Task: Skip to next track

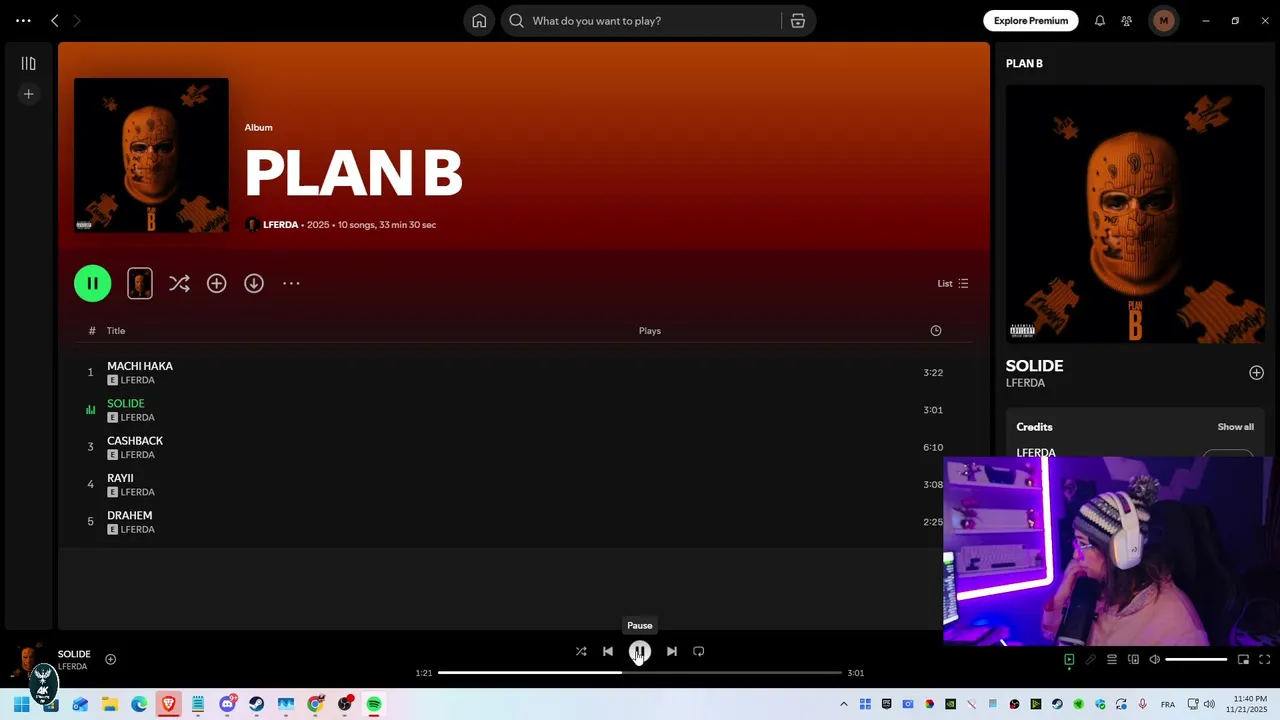Action: tap(672, 651)
